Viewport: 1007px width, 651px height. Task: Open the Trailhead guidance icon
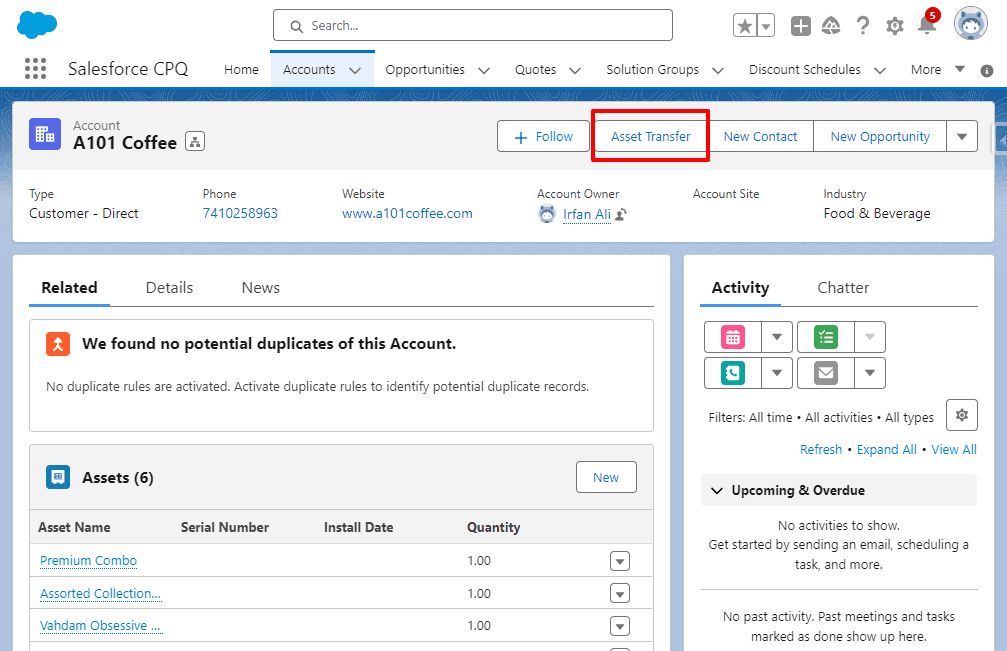click(x=831, y=26)
